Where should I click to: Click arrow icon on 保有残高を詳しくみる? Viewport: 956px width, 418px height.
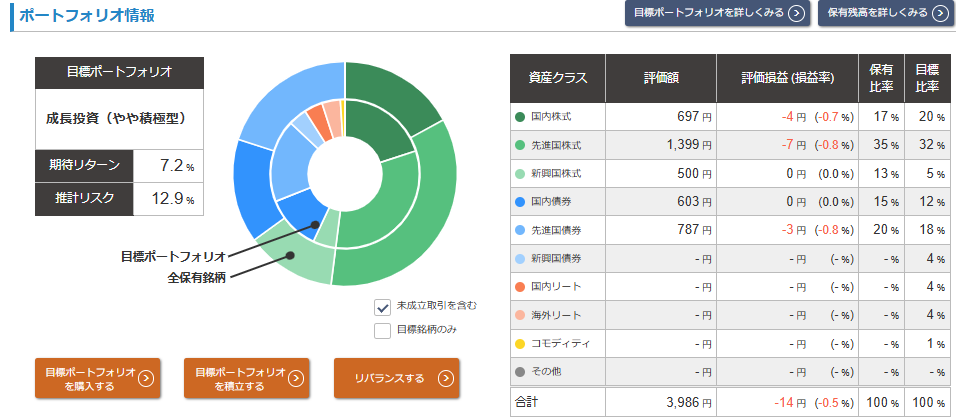pos(938,13)
